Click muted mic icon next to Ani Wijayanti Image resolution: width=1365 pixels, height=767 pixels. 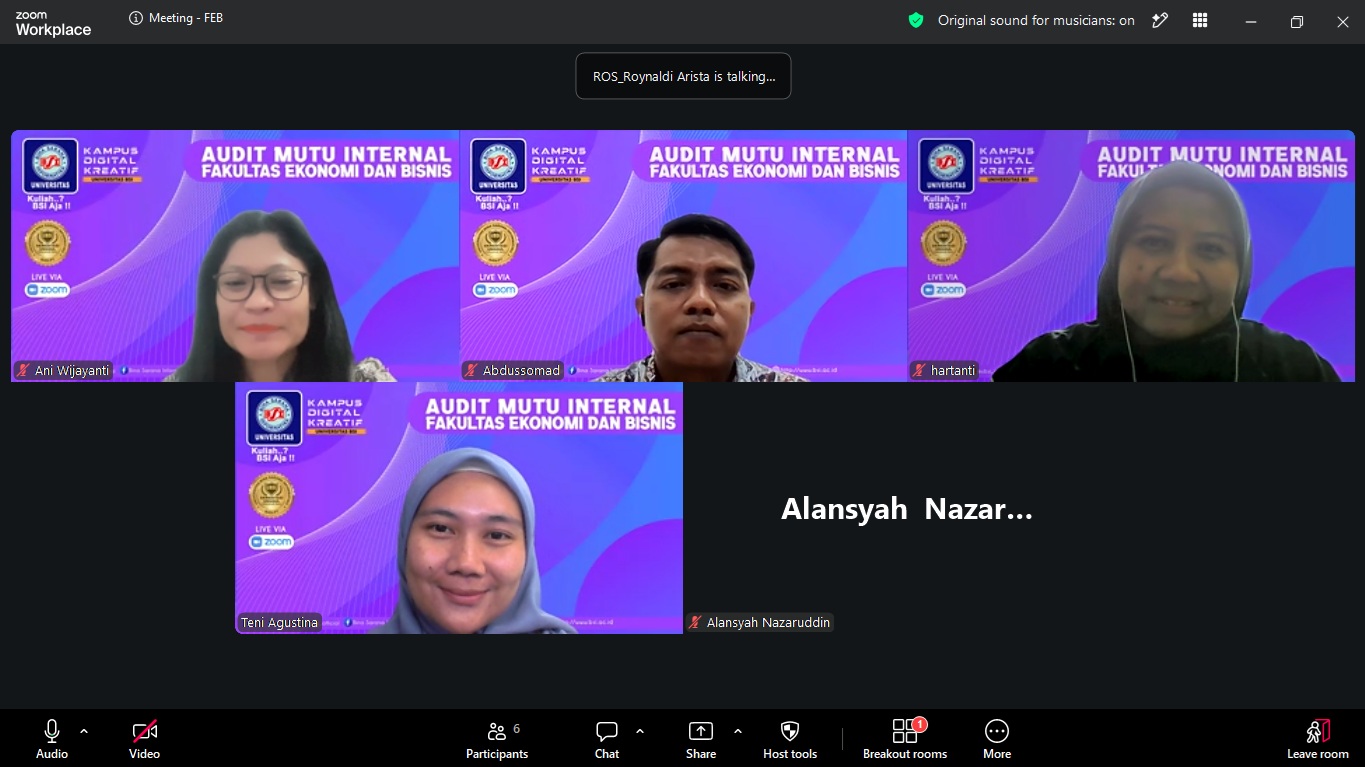click(23, 370)
